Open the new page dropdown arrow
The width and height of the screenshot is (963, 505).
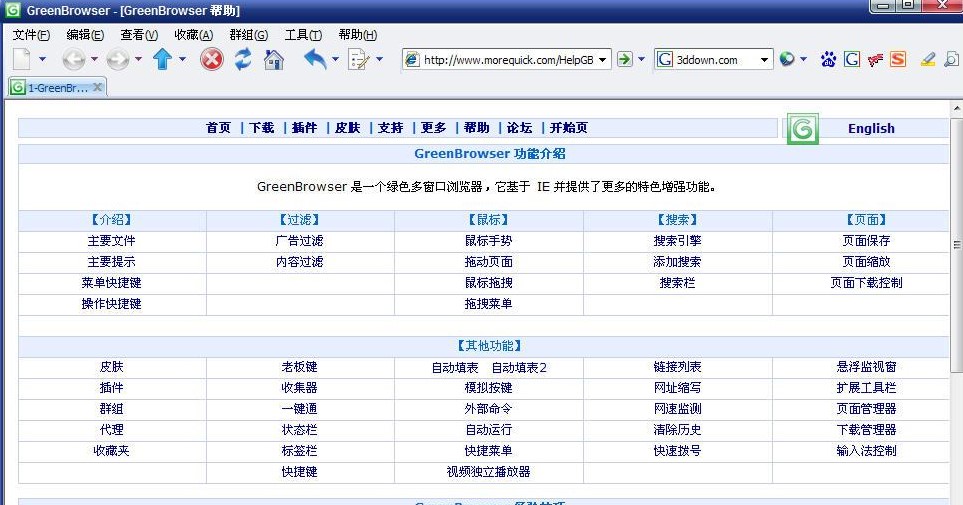coord(42,59)
